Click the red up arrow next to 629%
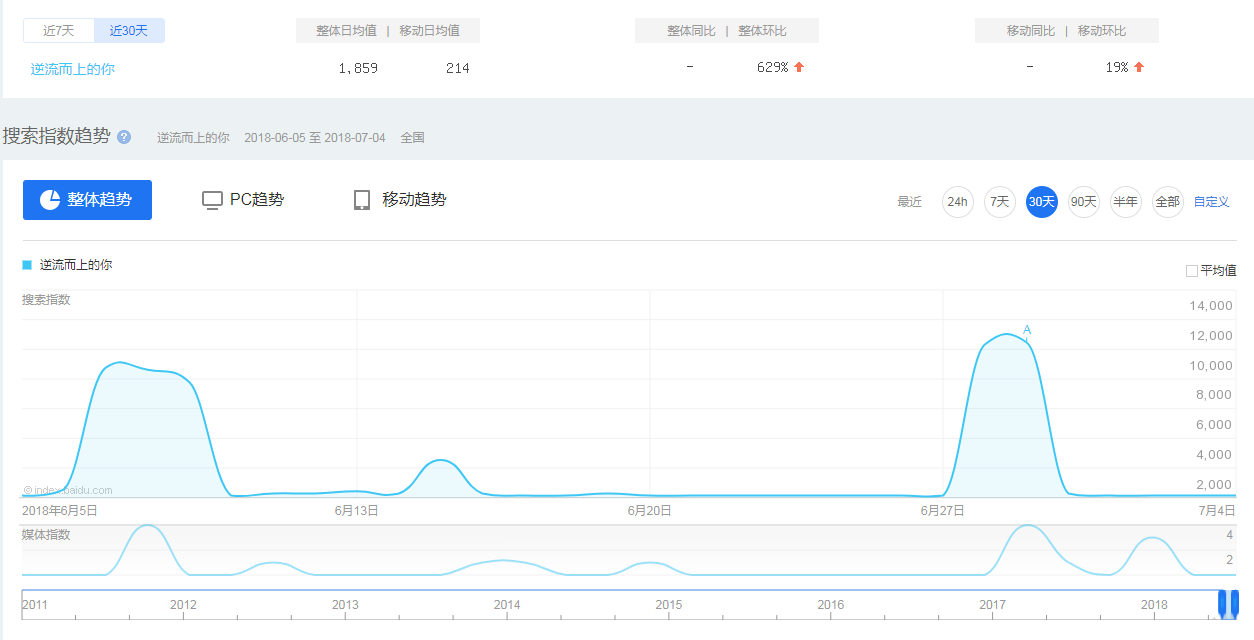Viewport: 1254px width, 640px height. [x=799, y=68]
